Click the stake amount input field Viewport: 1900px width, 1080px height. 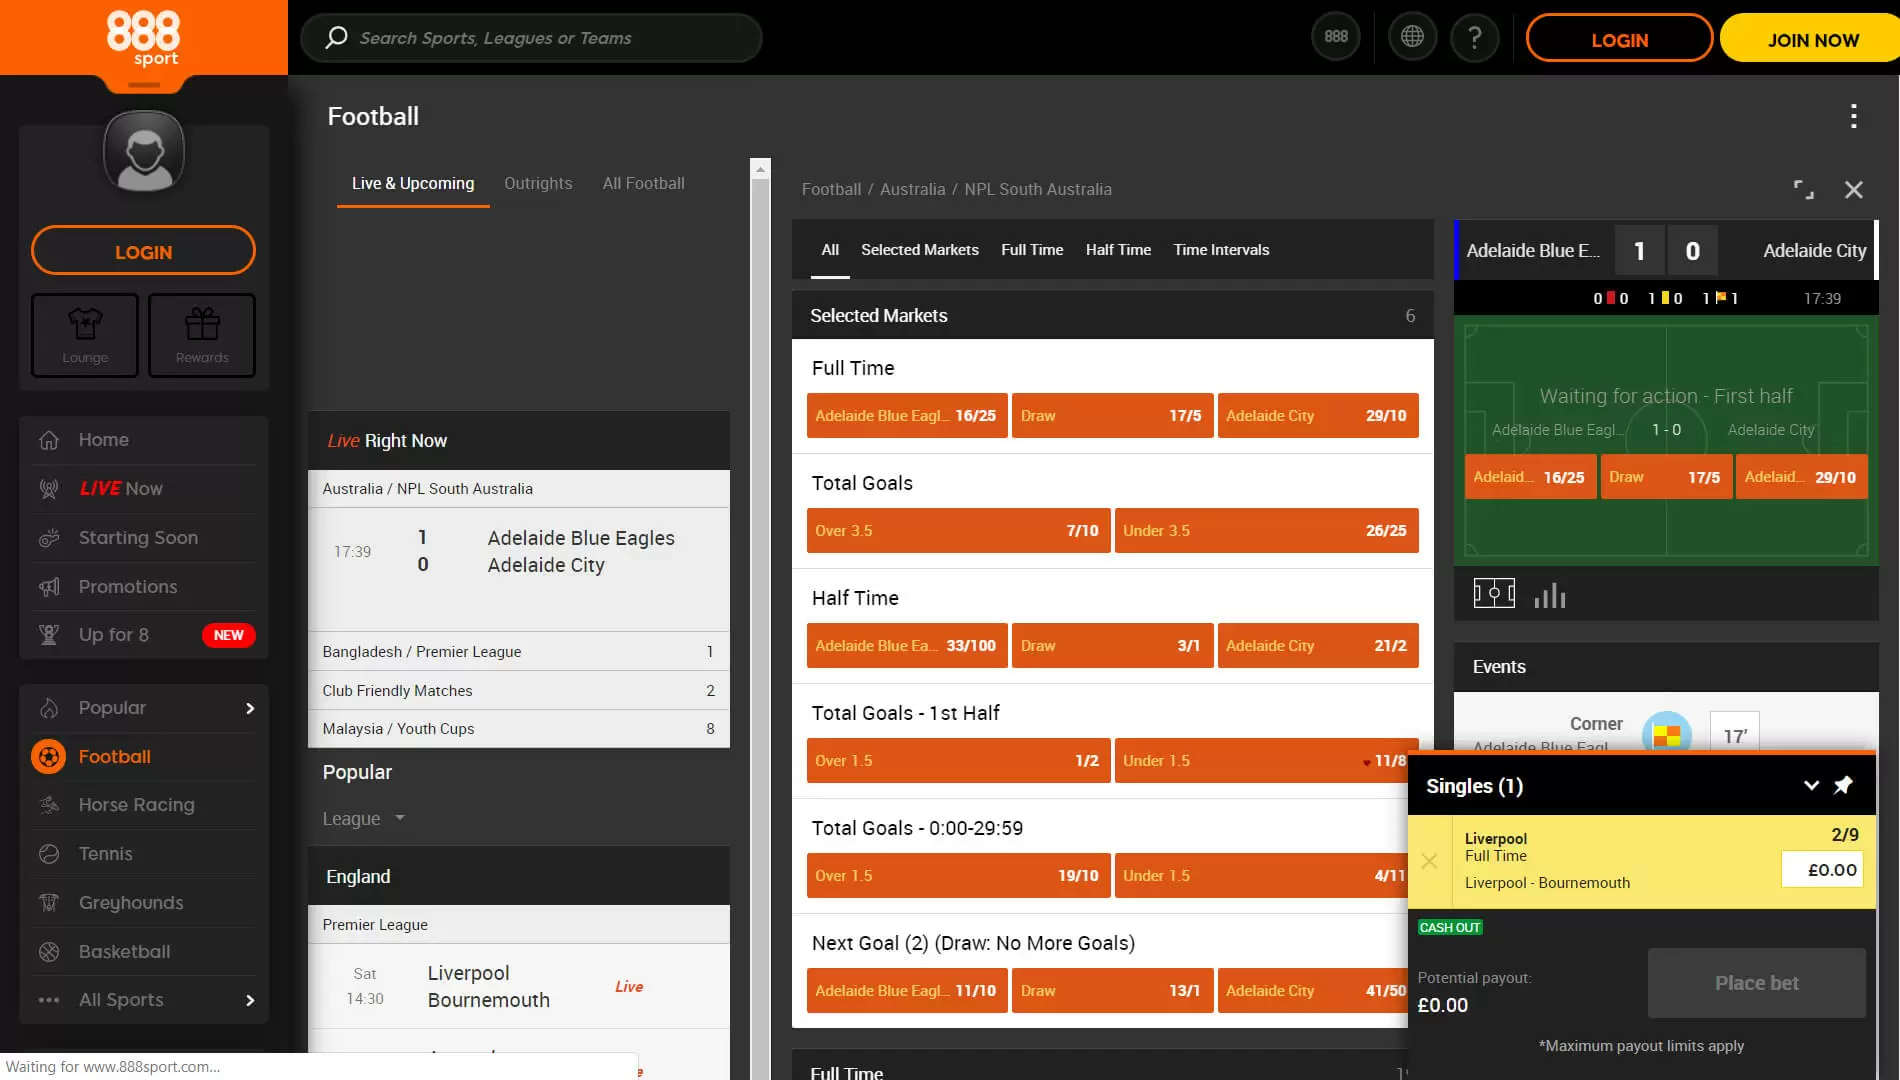tap(1821, 869)
